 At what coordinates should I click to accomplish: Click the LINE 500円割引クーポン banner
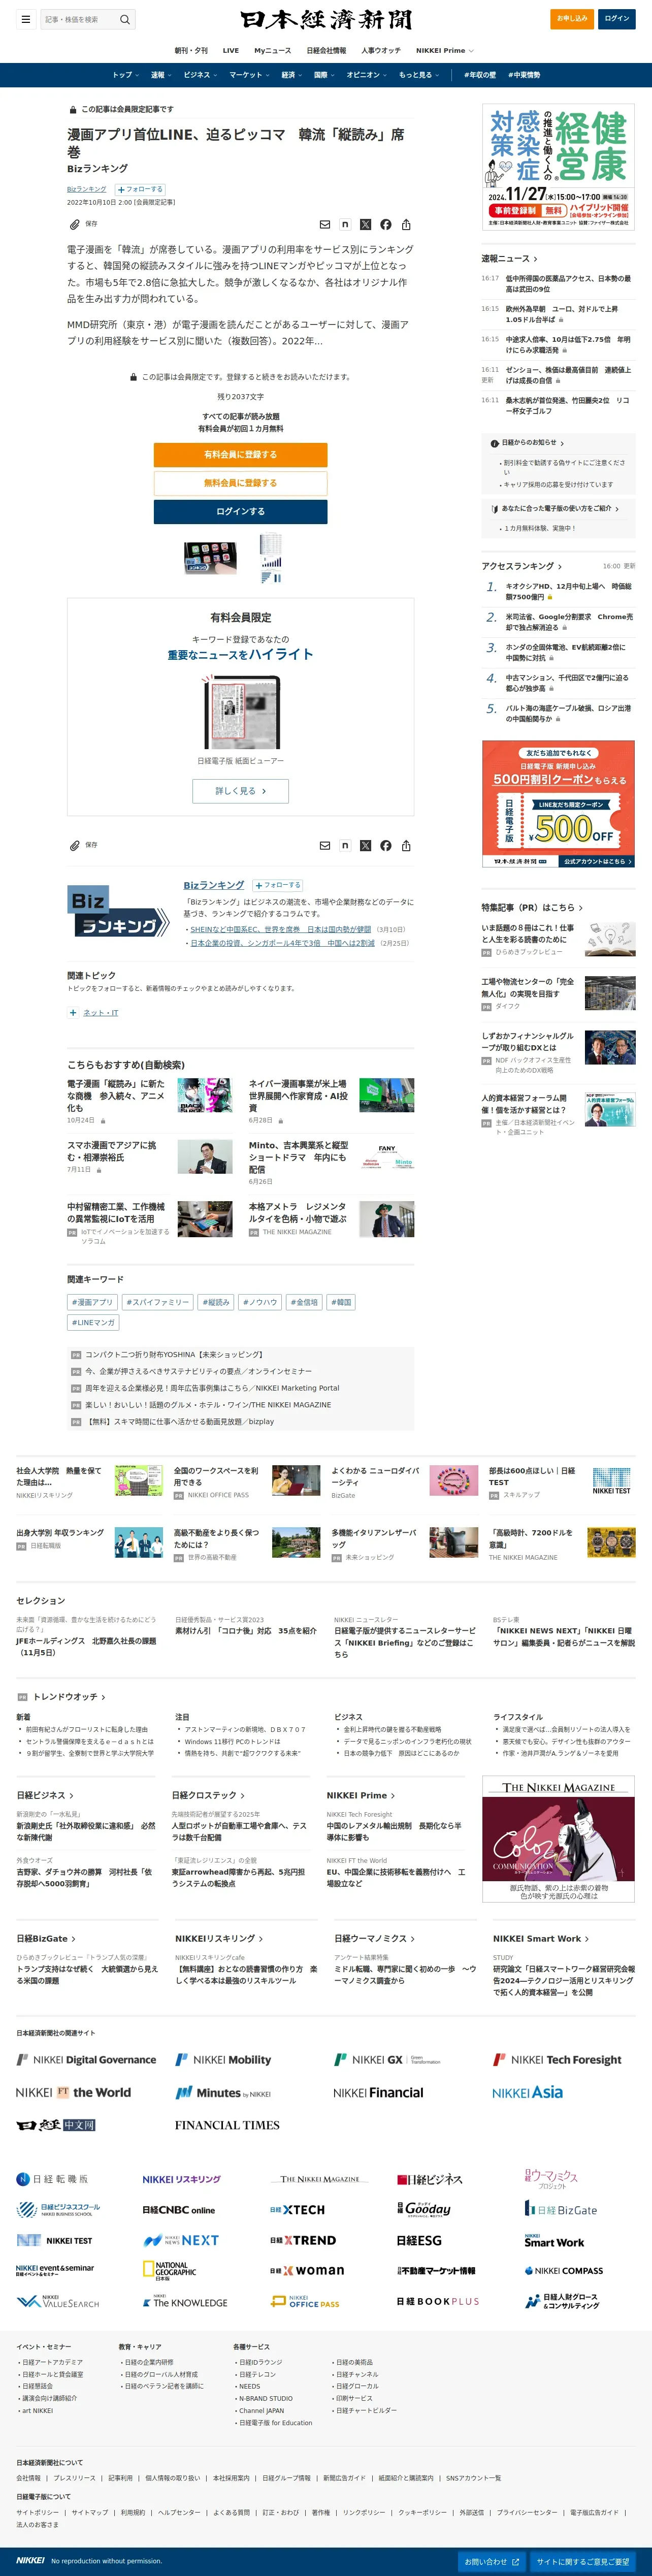coord(558,804)
